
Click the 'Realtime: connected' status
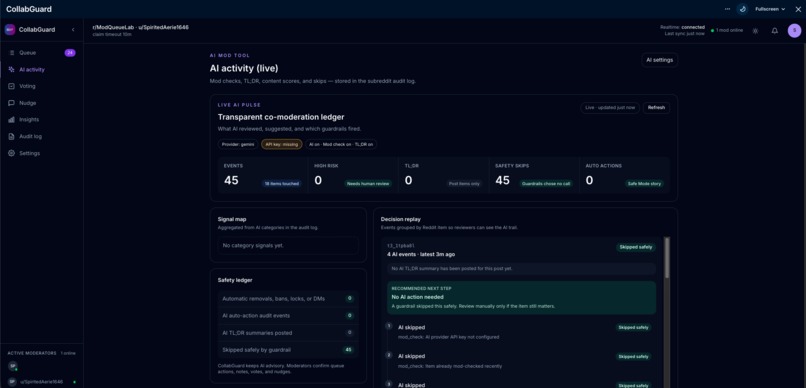(682, 27)
